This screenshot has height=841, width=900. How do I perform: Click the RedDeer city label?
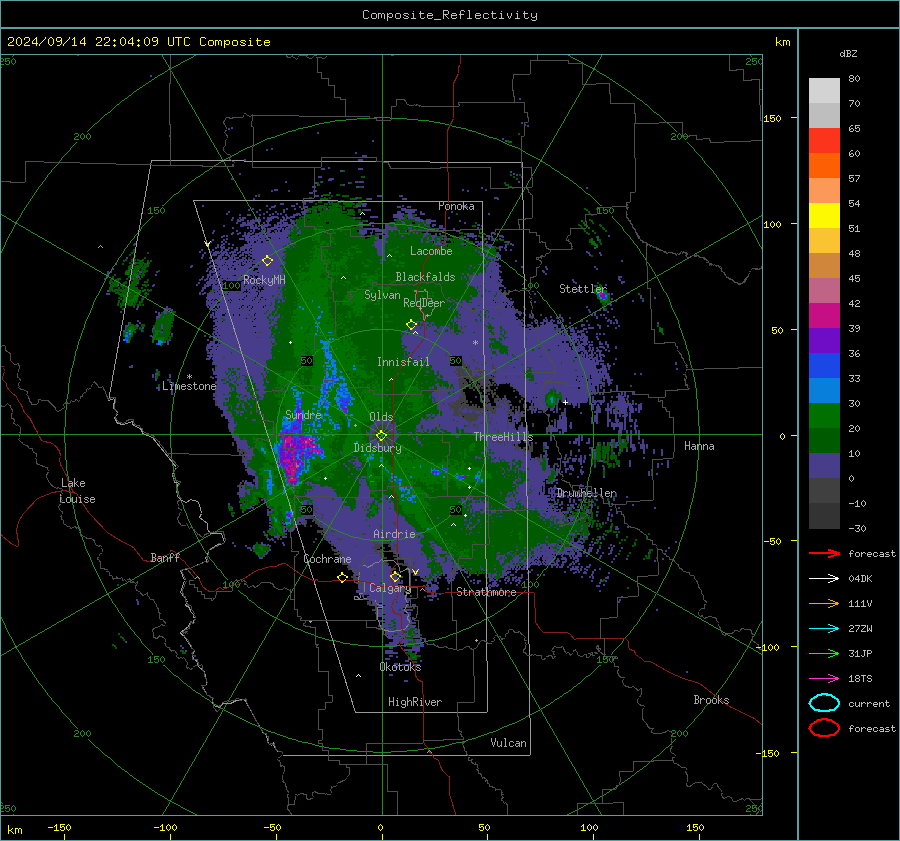click(424, 303)
